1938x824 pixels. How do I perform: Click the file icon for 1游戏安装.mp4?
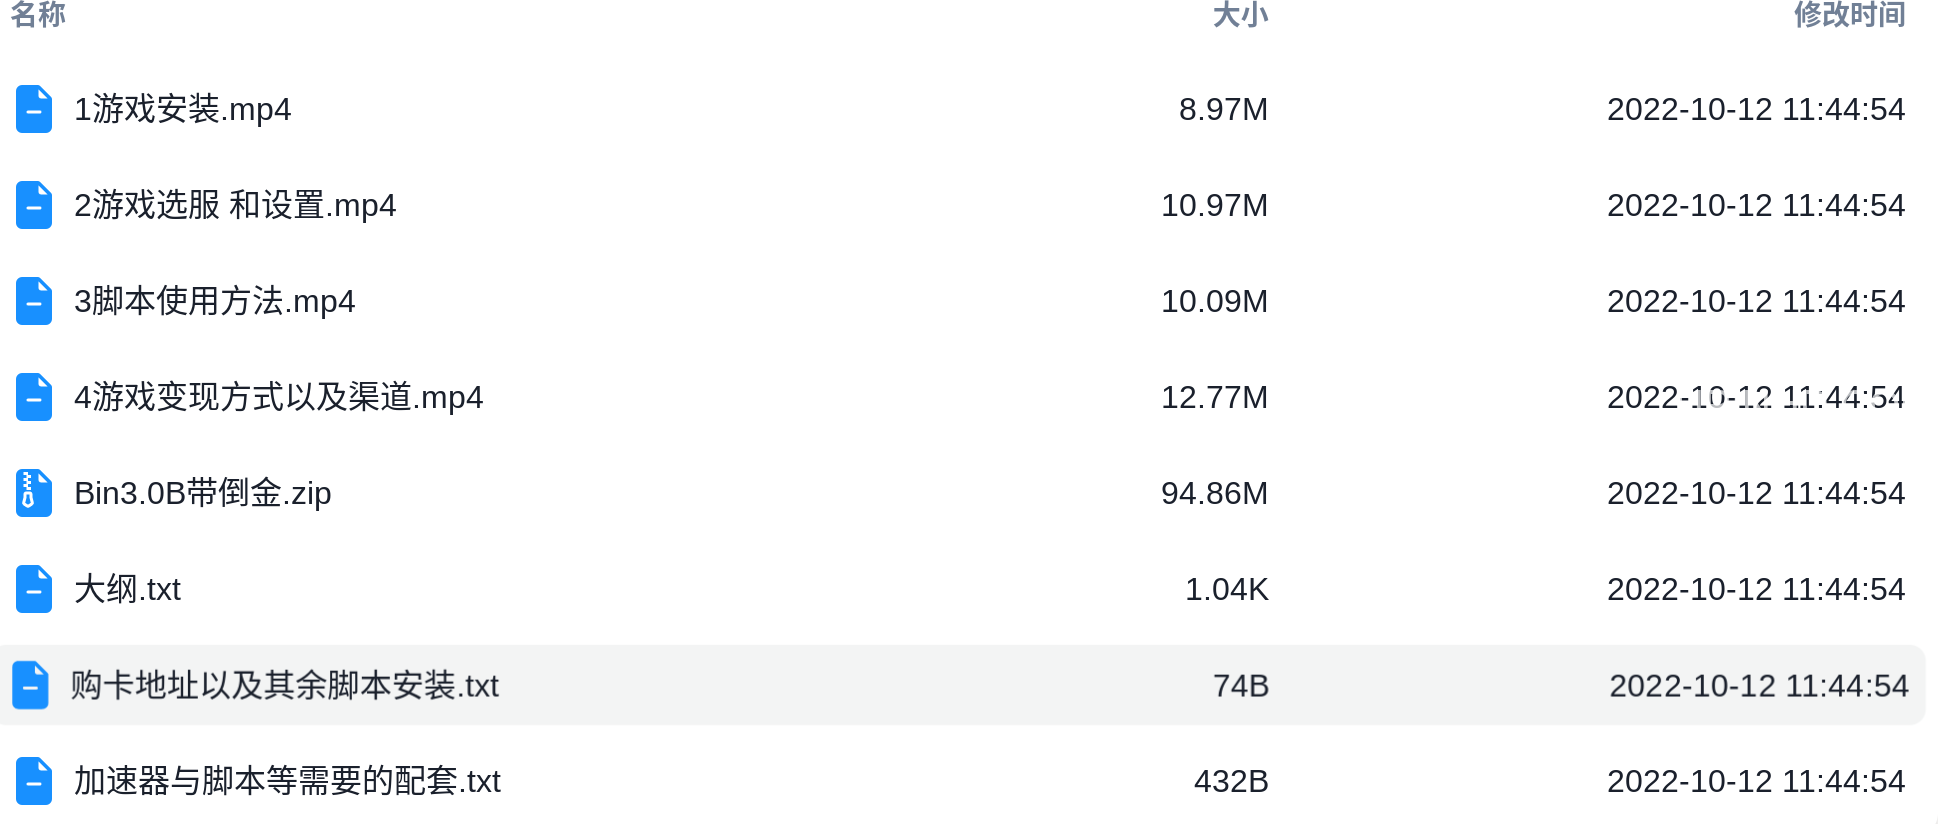(34, 109)
